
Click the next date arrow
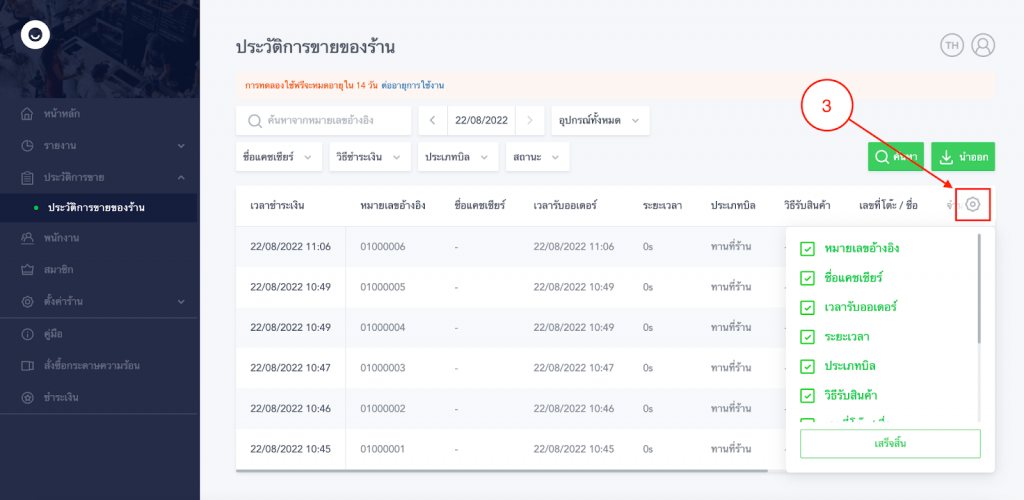(x=529, y=120)
